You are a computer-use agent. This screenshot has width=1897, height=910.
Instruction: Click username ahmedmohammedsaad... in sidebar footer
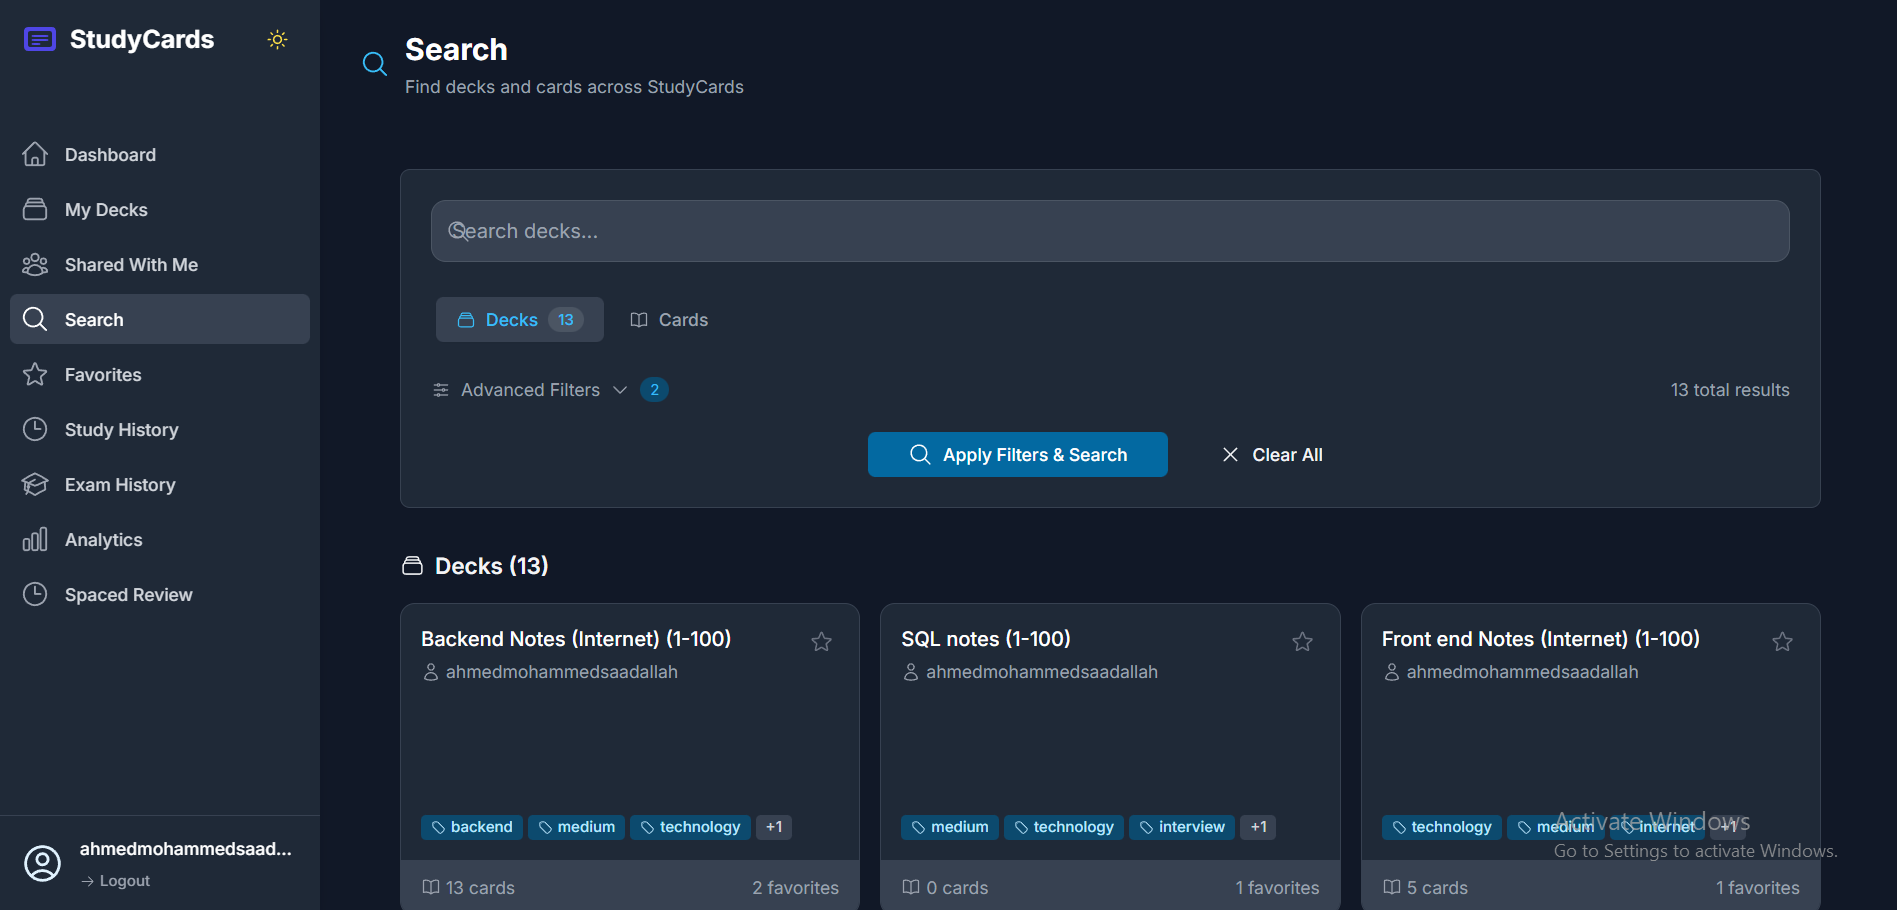[186, 849]
